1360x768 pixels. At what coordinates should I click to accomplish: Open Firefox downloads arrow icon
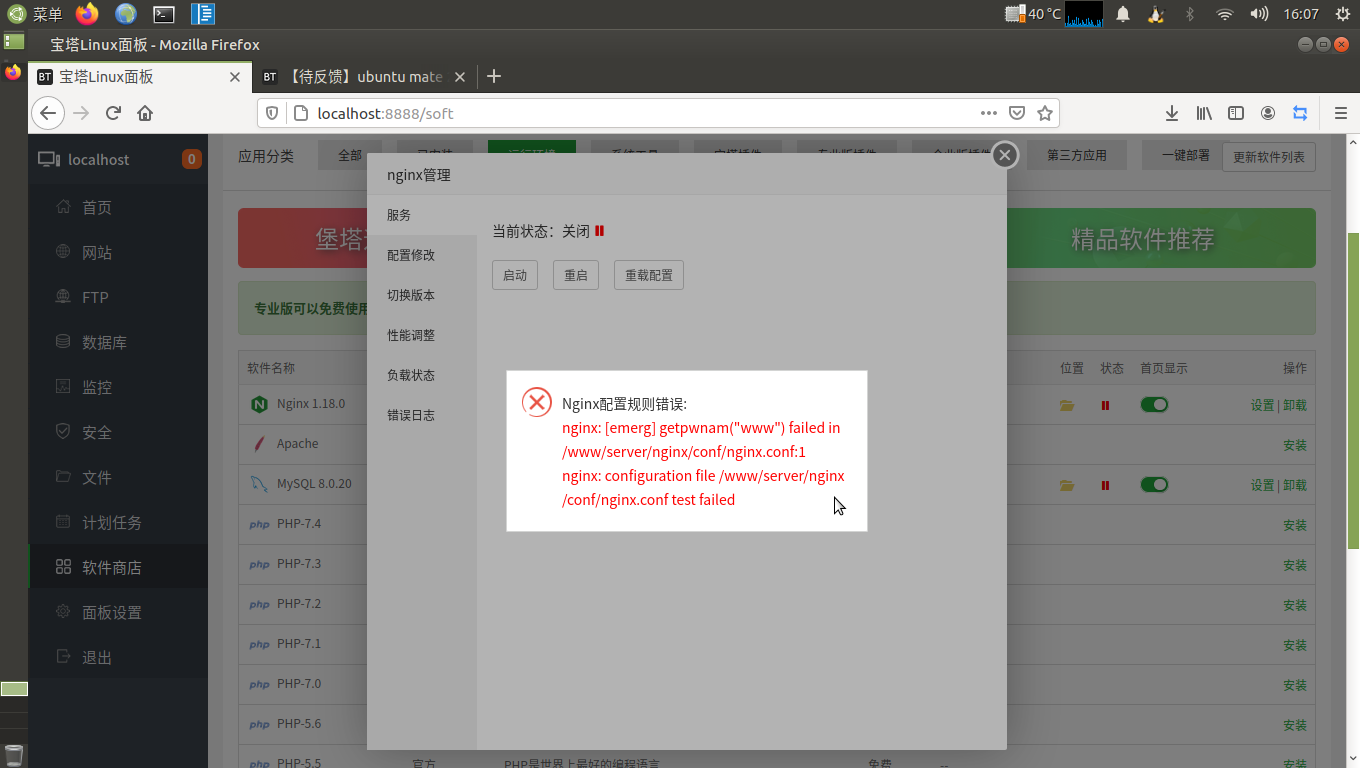point(1172,113)
